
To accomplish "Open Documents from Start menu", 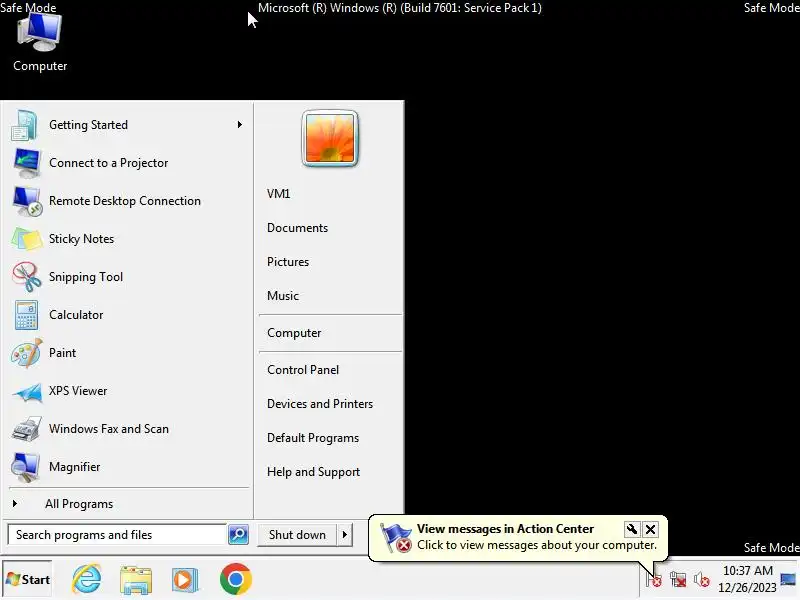I will tap(297, 228).
